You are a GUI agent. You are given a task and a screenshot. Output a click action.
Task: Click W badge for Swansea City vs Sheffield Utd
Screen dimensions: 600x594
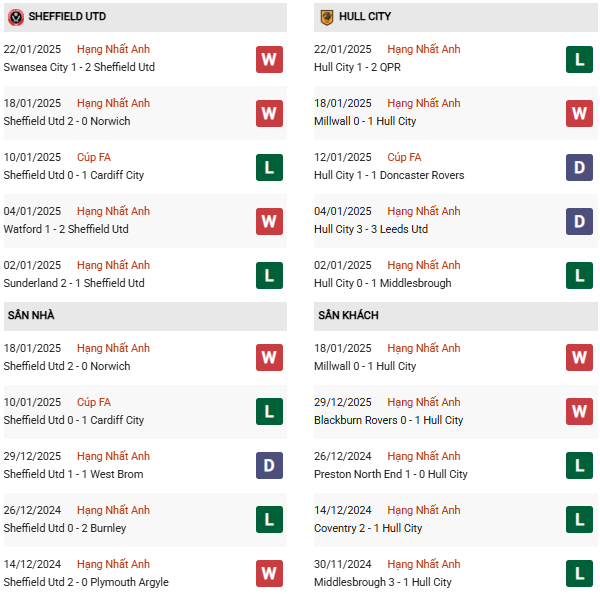[269, 59]
